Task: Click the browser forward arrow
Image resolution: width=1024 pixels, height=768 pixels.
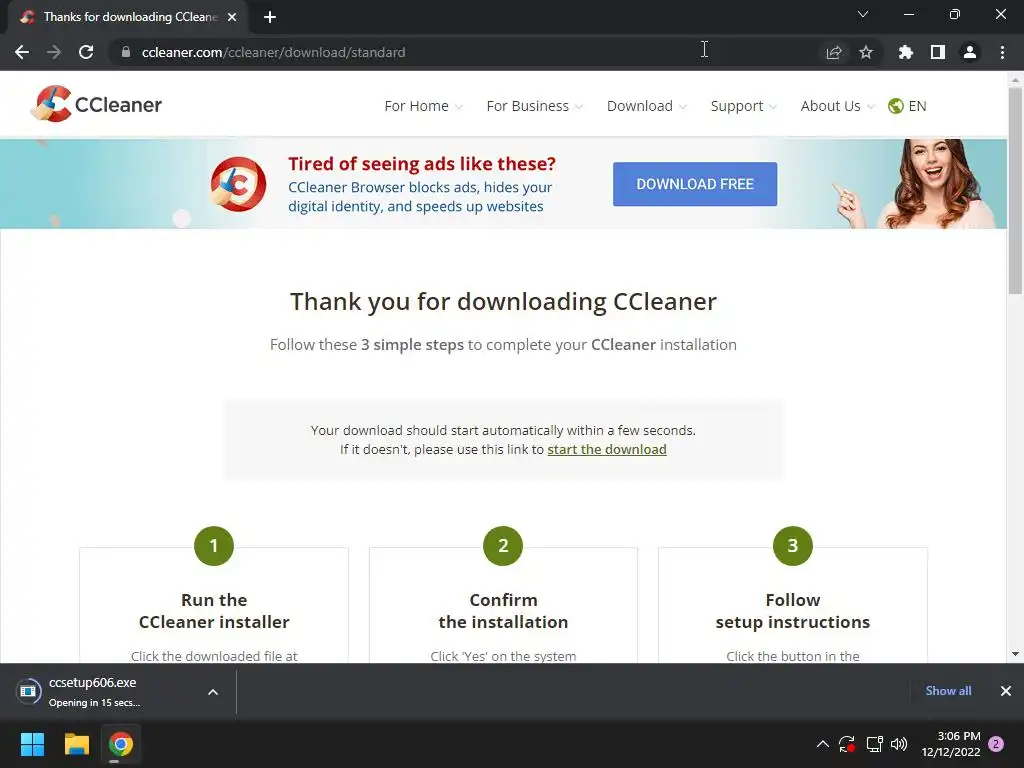Action: click(54, 52)
